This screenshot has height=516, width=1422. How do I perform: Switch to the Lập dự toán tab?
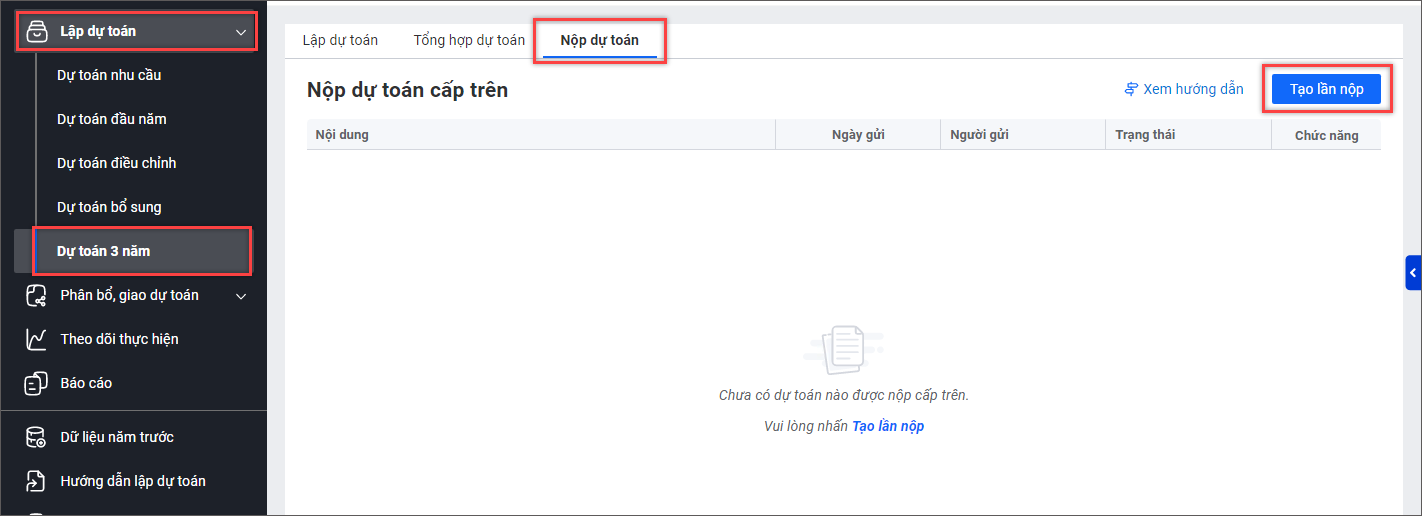click(340, 40)
